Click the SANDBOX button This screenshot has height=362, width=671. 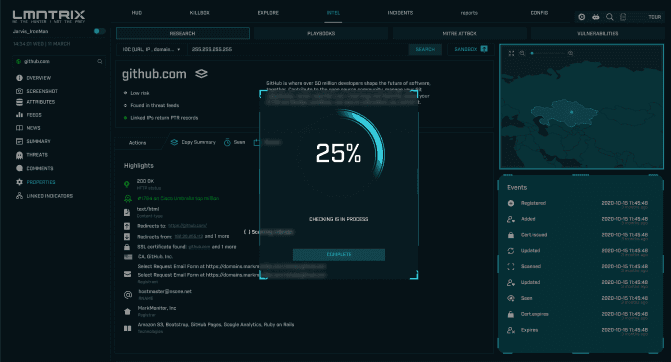[470, 49]
